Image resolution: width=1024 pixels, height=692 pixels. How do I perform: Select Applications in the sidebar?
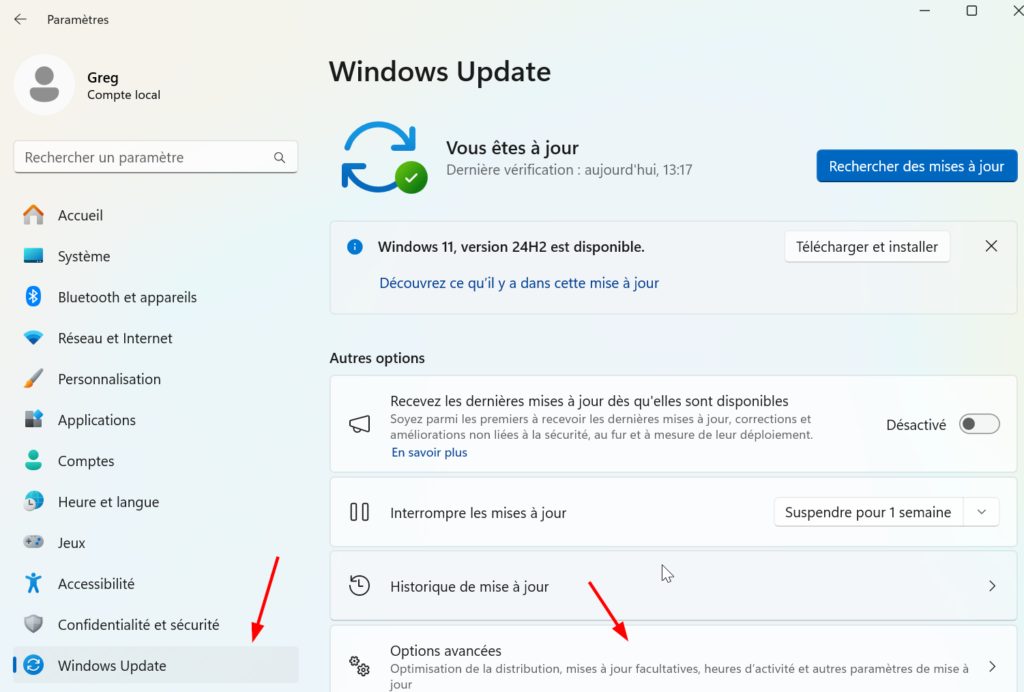155,420
